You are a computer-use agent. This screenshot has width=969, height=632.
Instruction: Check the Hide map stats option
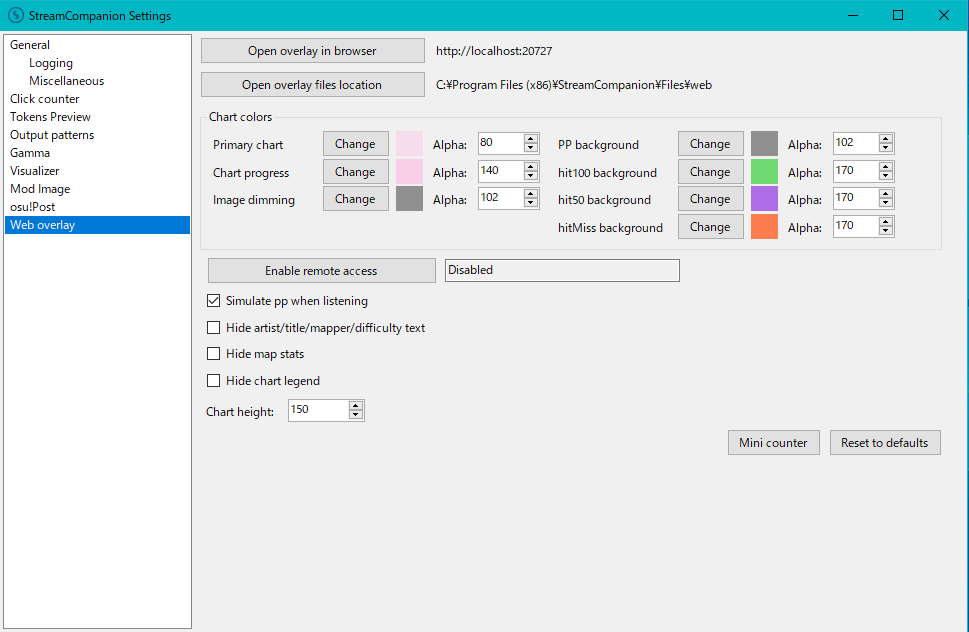click(x=213, y=353)
